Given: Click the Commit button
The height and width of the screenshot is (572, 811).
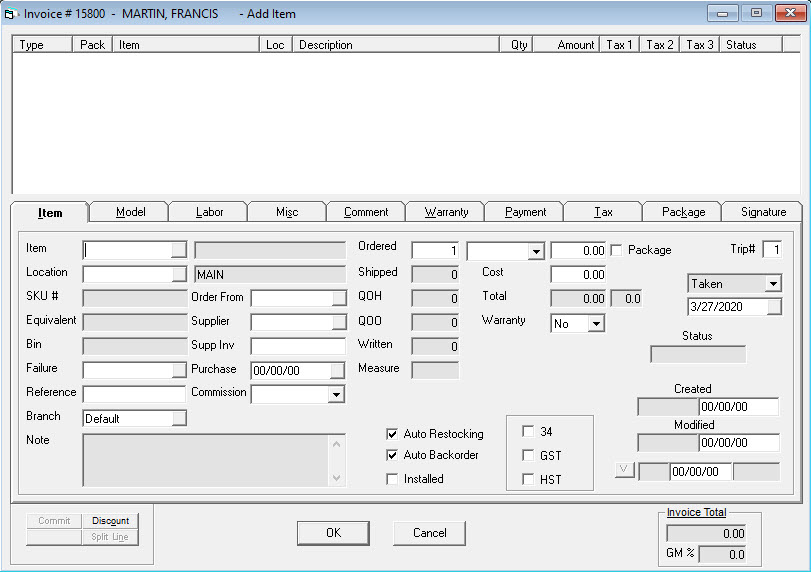Looking at the screenshot, I should coord(54,521).
